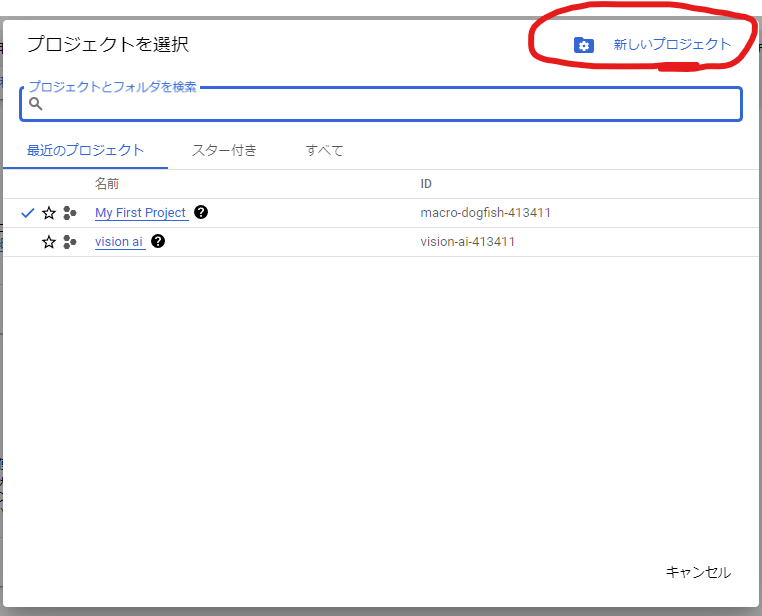Screen dimensions: 762x616
Task: Click the プロジェクトを選択 dialog title
Action: 108,44
